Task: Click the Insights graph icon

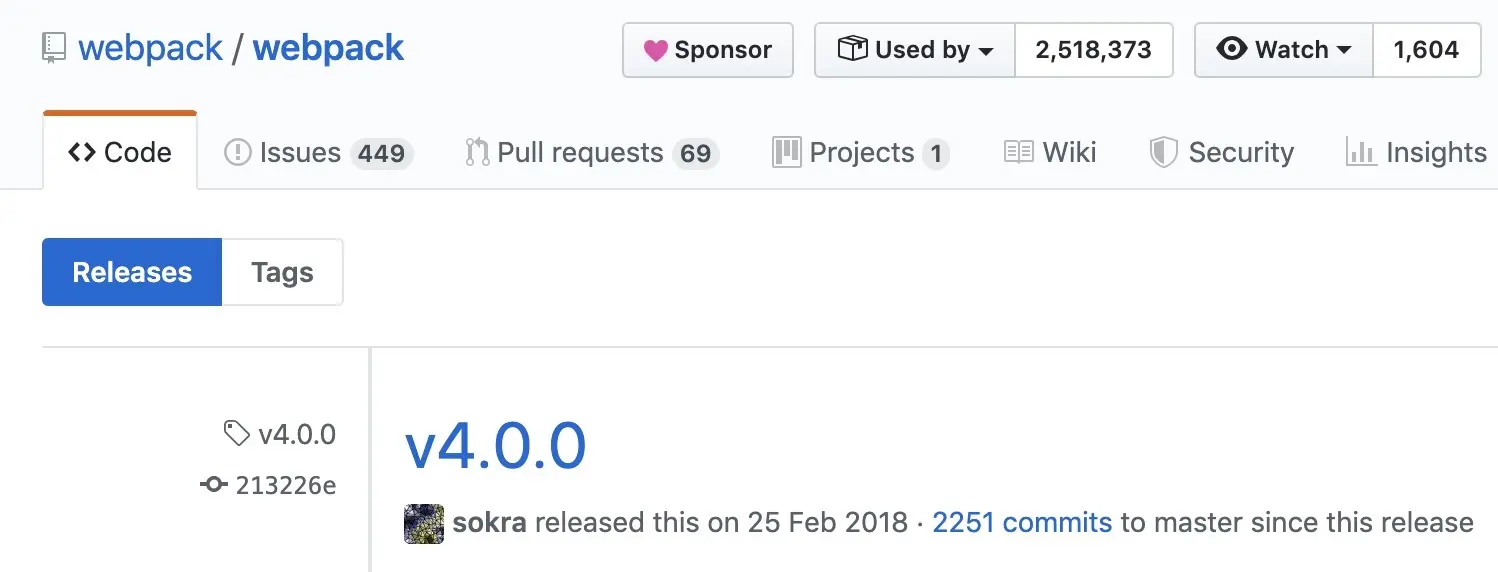Action: 1361,153
